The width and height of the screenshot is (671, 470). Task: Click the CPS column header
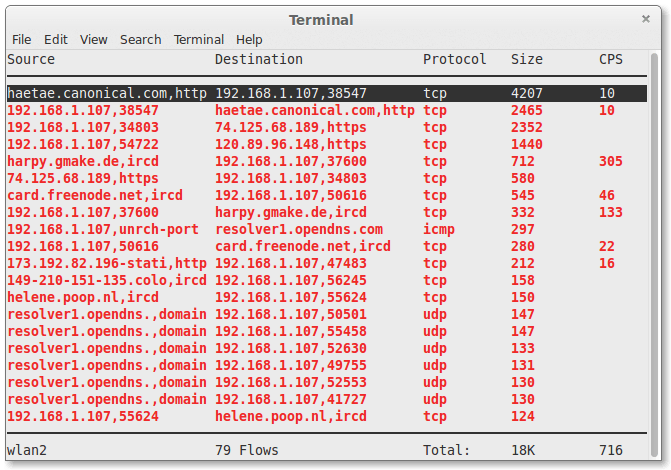611,59
